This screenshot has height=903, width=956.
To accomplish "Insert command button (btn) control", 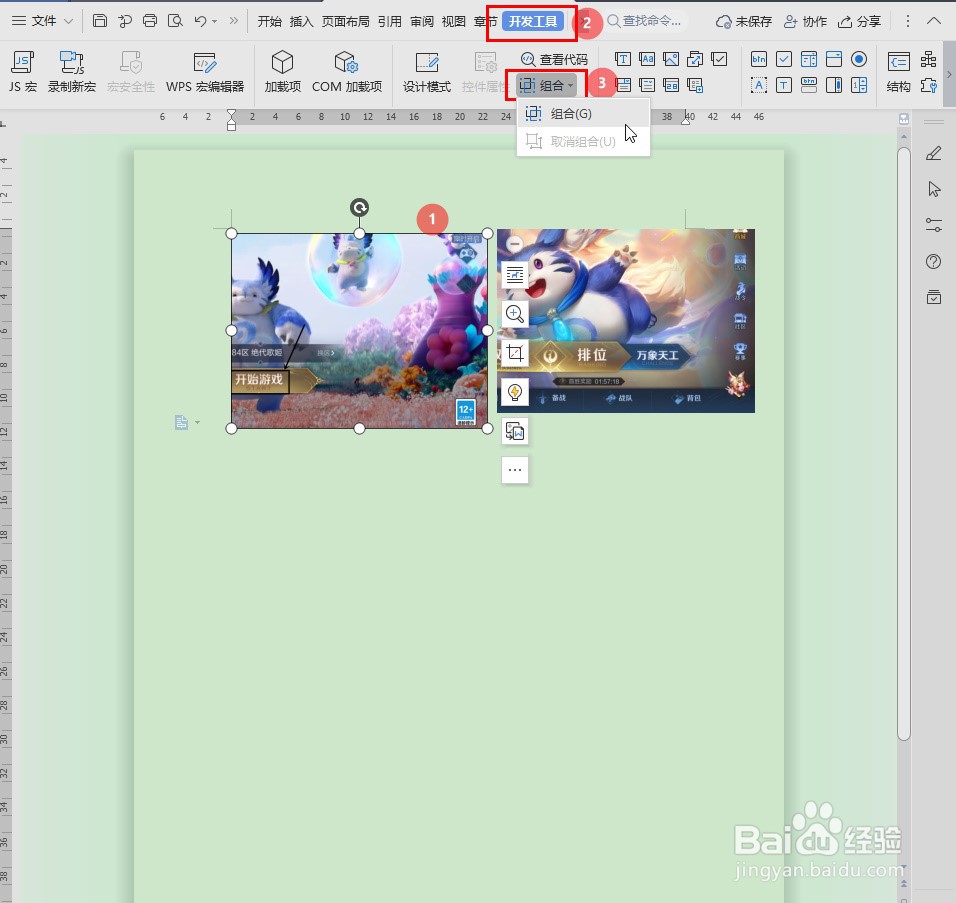I will 759,59.
